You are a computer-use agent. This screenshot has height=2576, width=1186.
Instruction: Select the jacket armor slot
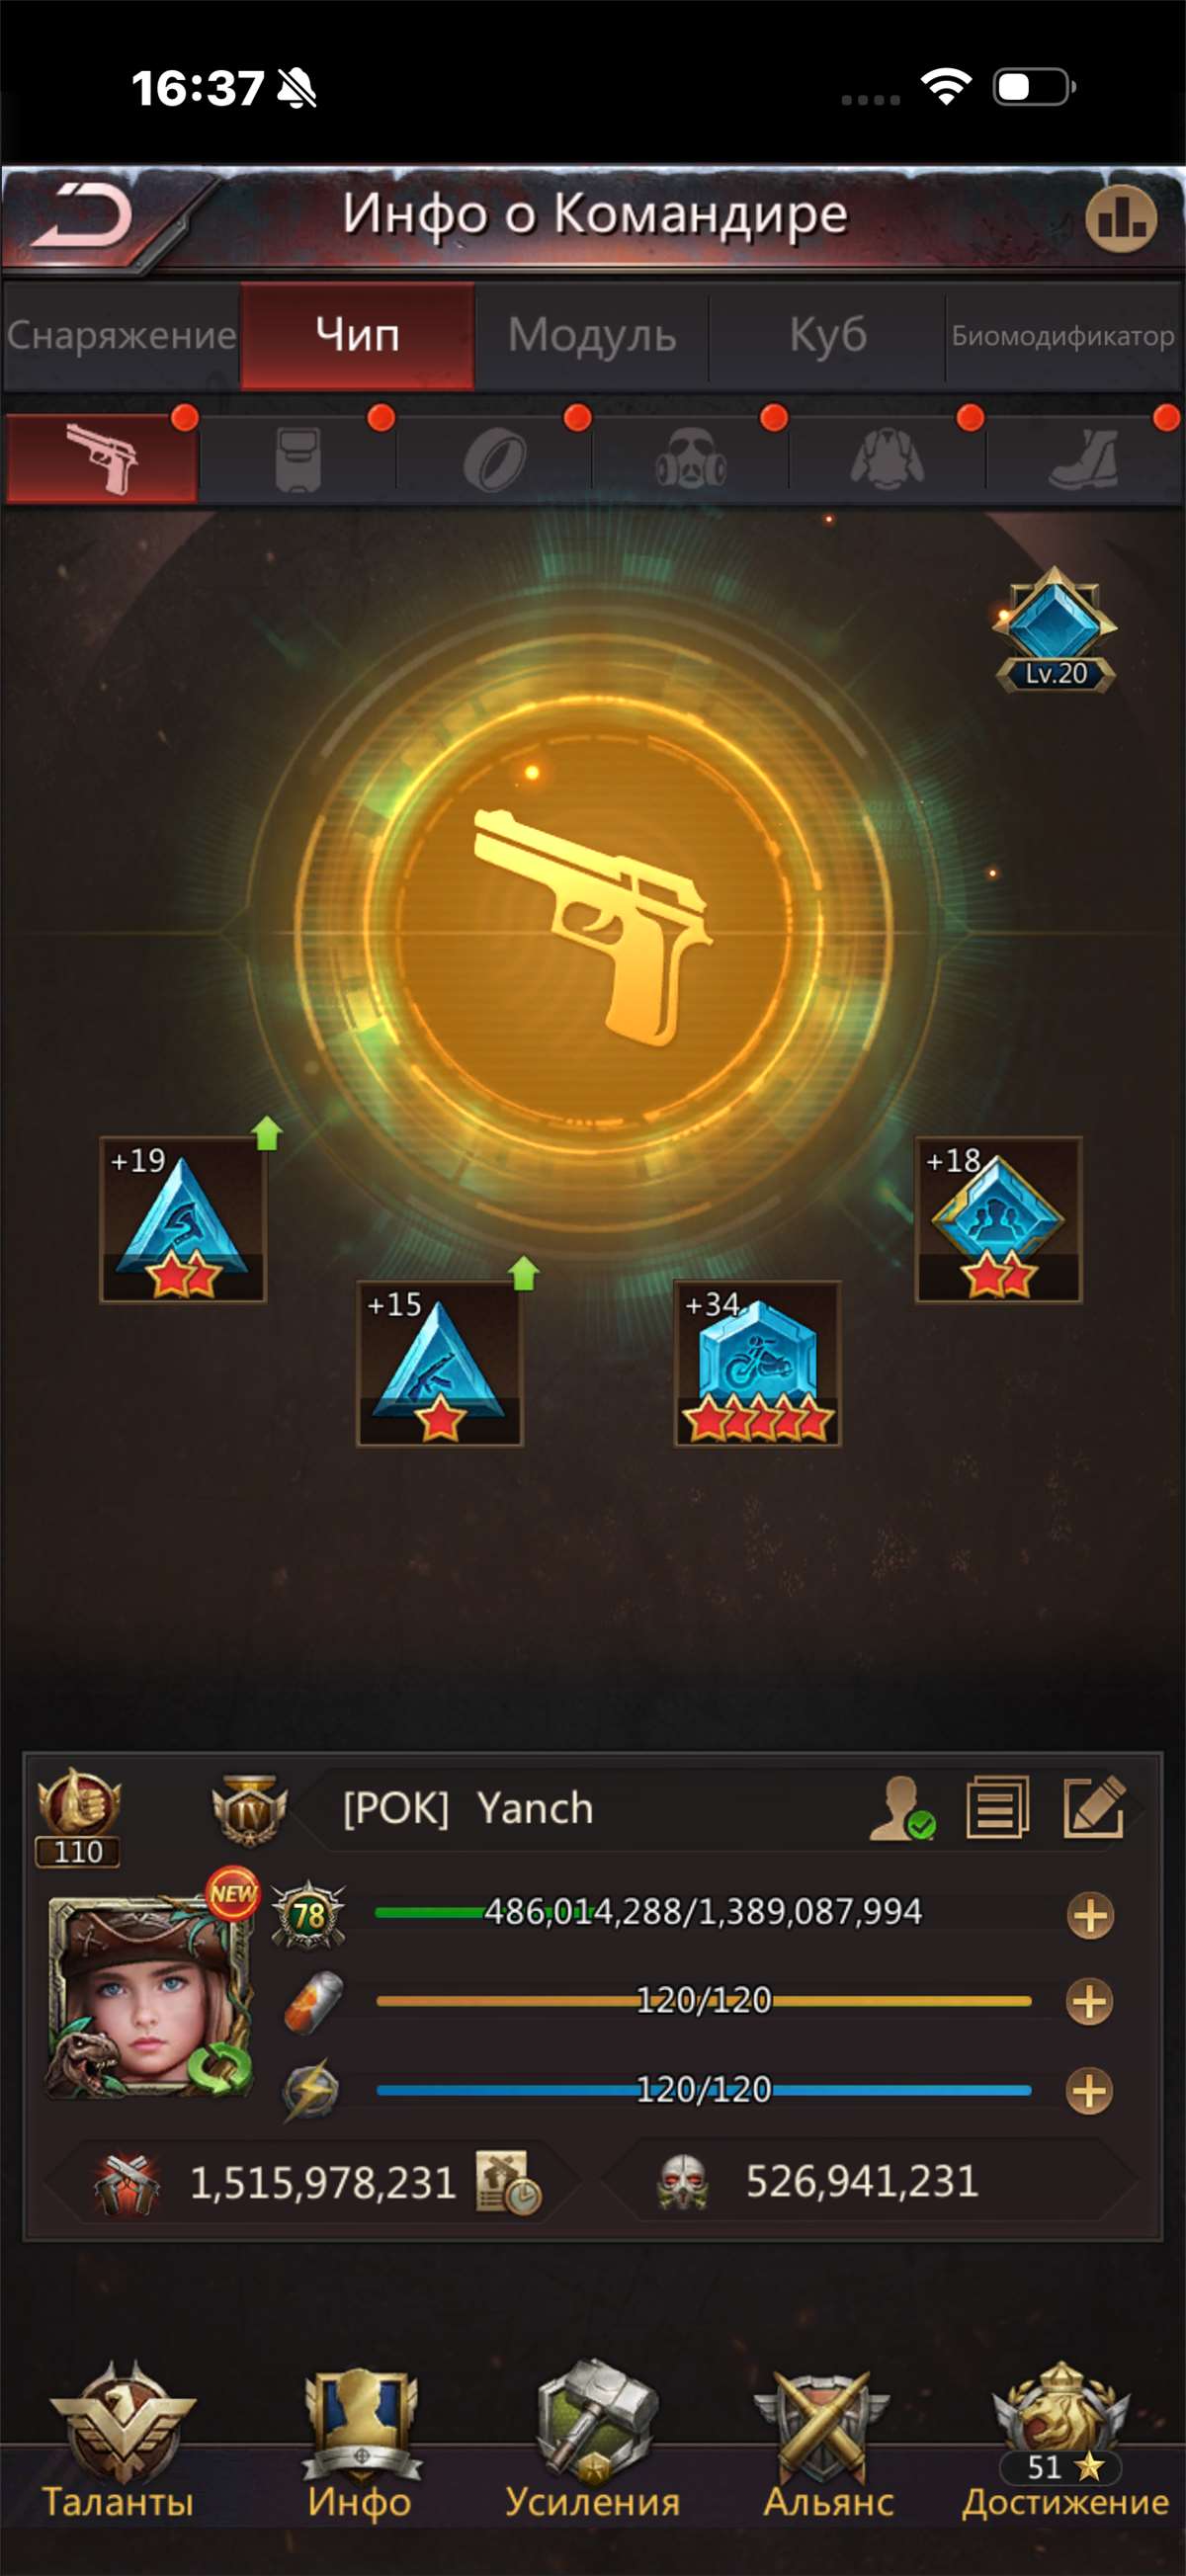(887, 459)
